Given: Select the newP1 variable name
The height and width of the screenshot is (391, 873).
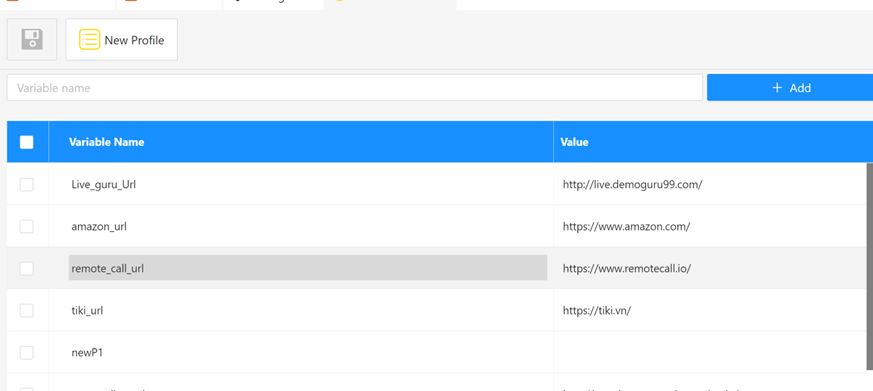Looking at the screenshot, I should 87,353.
